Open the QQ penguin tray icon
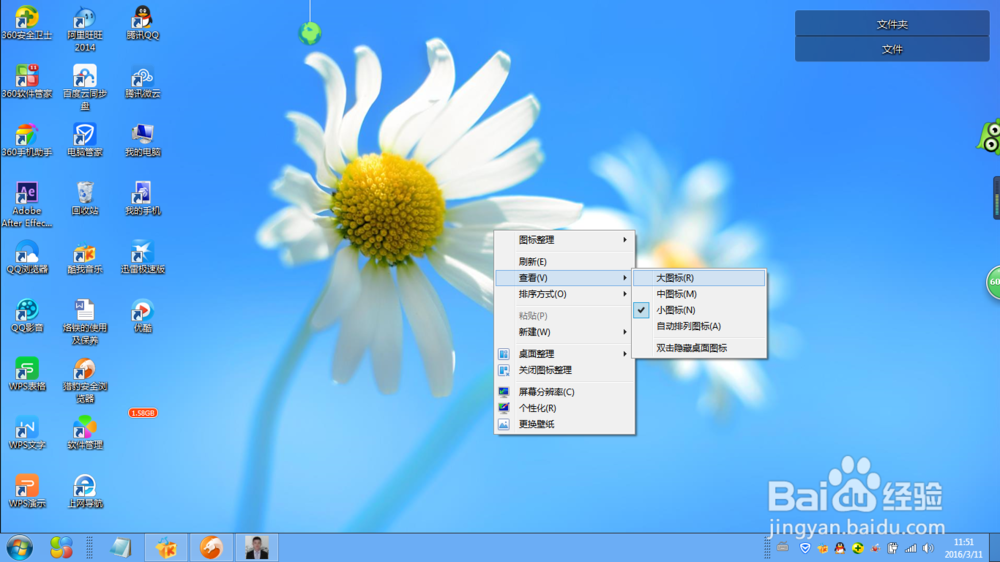The width and height of the screenshot is (1000, 562). point(840,548)
